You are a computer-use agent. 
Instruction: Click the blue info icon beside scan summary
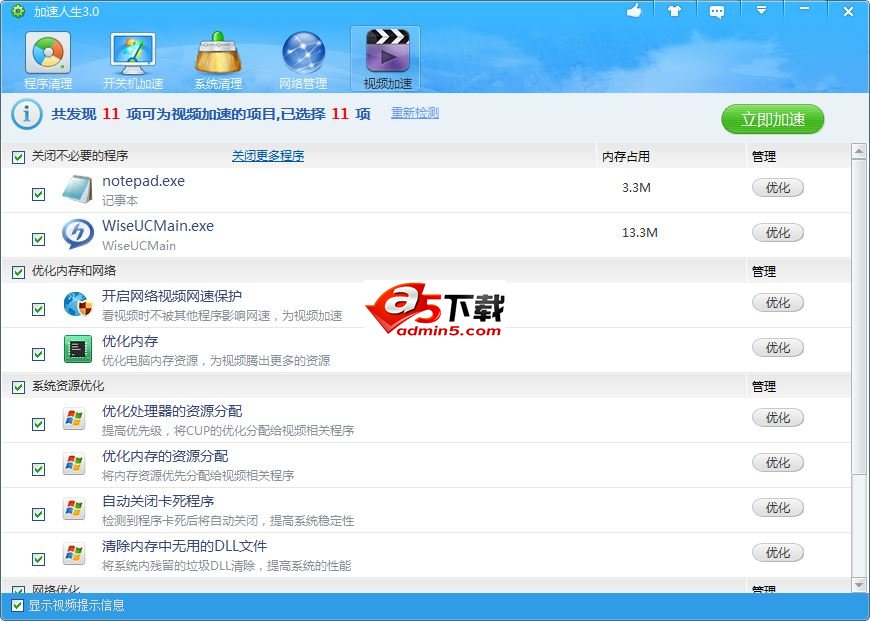pyautogui.click(x=26, y=114)
